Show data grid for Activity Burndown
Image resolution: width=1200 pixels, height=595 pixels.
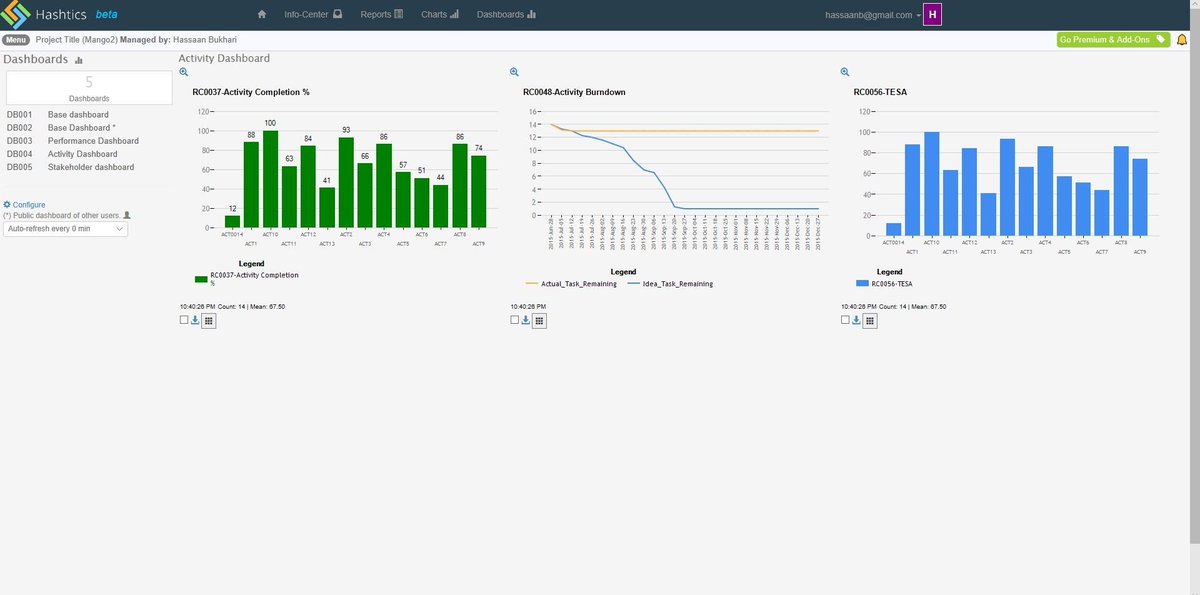point(539,320)
